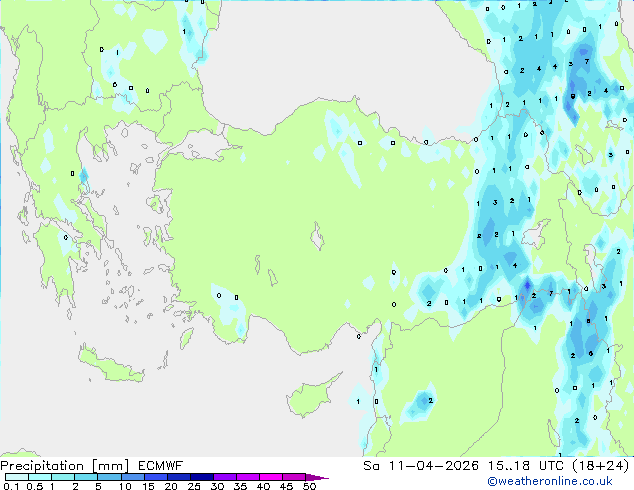Click the 1–2 mm legend color swatch
Viewport: 634px width, 490px height.
click(63, 477)
